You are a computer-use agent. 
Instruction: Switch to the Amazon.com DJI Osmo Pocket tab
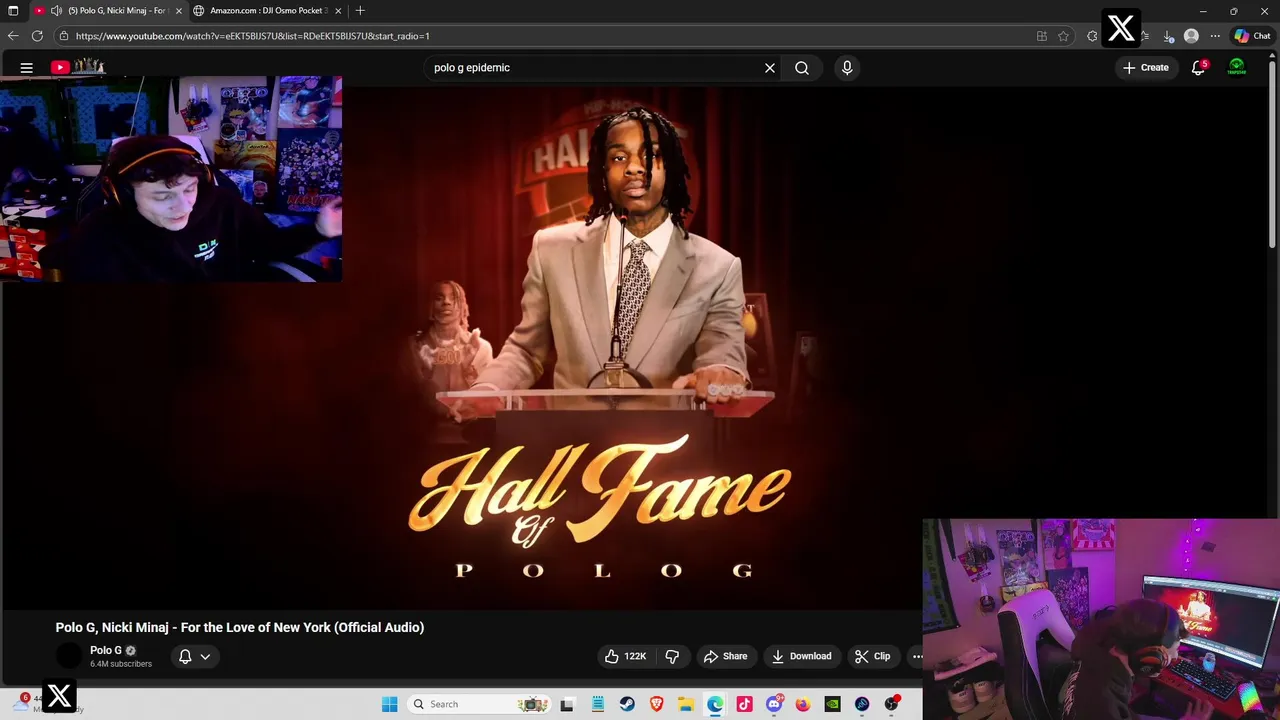[x=268, y=11]
